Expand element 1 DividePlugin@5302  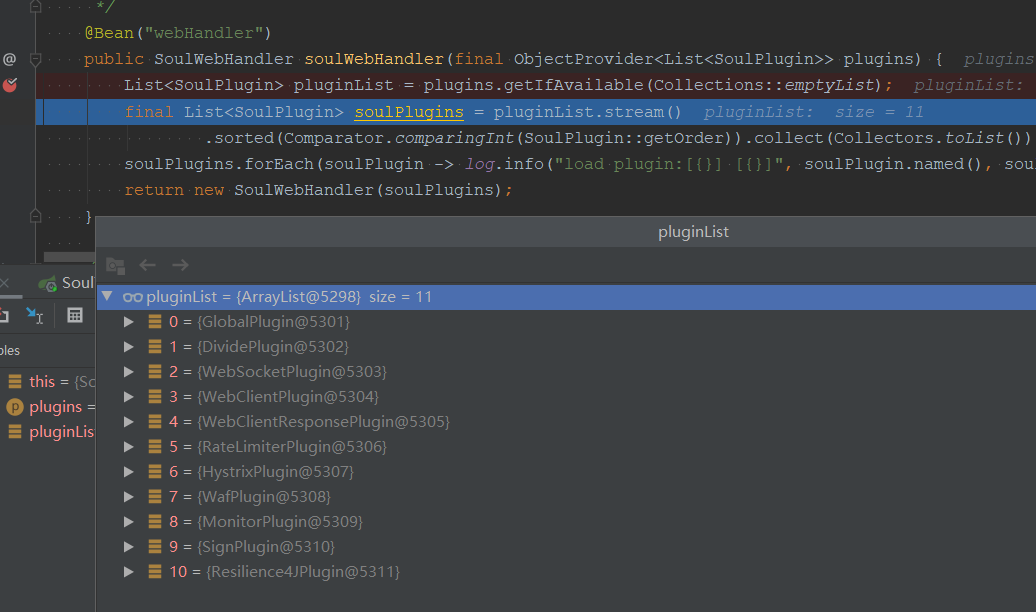tap(129, 347)
